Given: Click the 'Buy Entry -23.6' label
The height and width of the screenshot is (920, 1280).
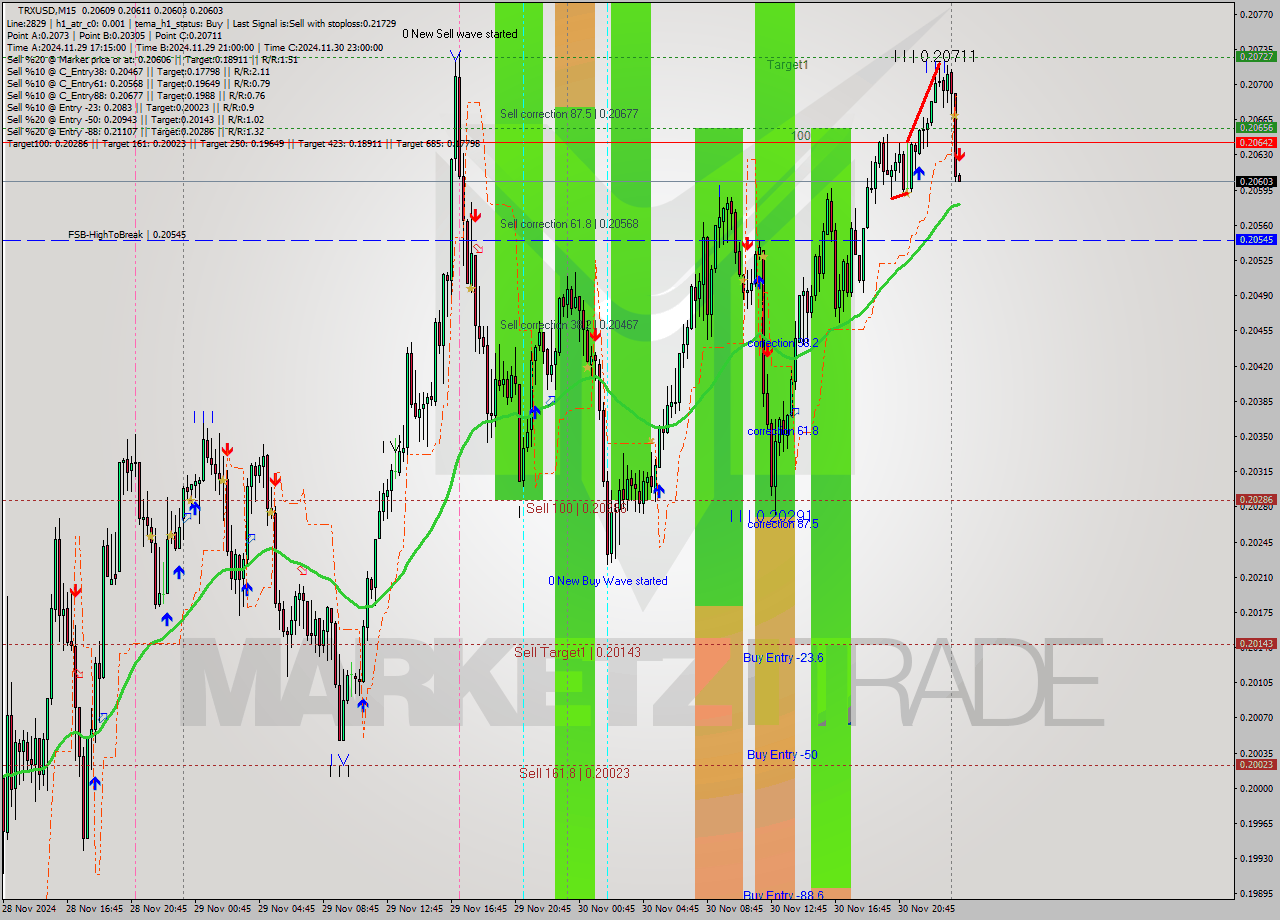Looking at the screenshot, I should pos(784,658).
